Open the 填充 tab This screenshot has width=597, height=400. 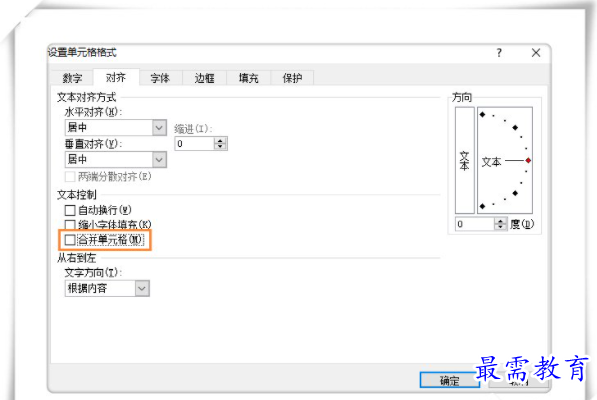[x=249, y=78]
